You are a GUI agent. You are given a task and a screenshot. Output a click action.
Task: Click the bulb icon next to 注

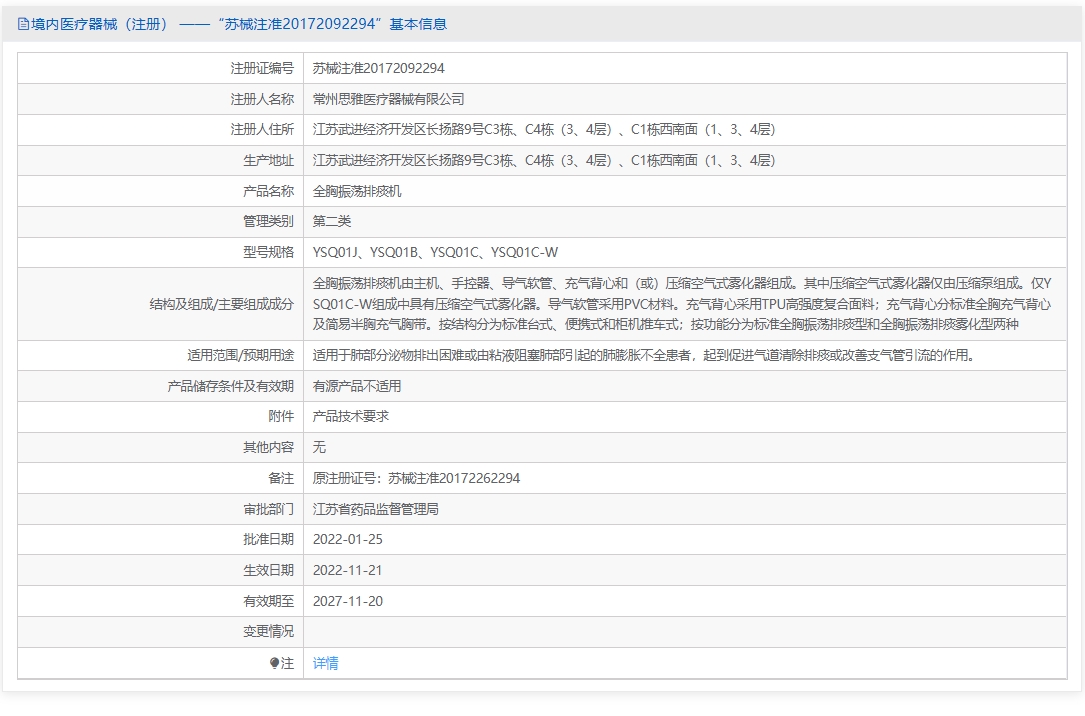click(x=274, y=663)
